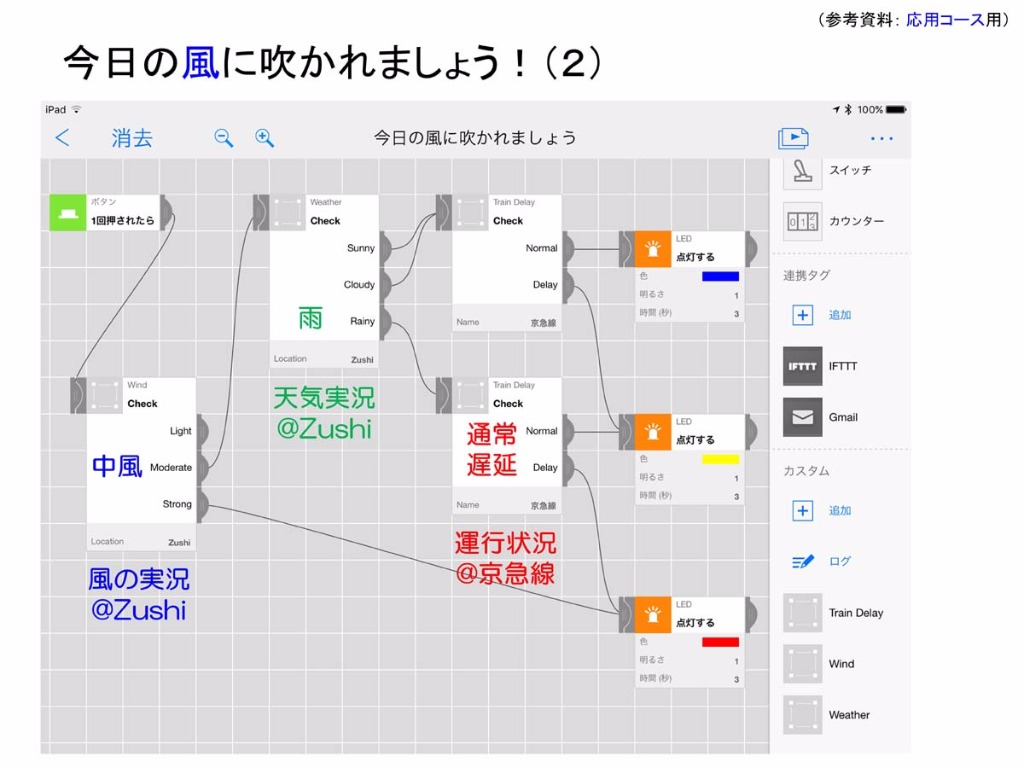Click the Rainy output connector
Viewport: 1024px width, 768px height.
(385, 321)
